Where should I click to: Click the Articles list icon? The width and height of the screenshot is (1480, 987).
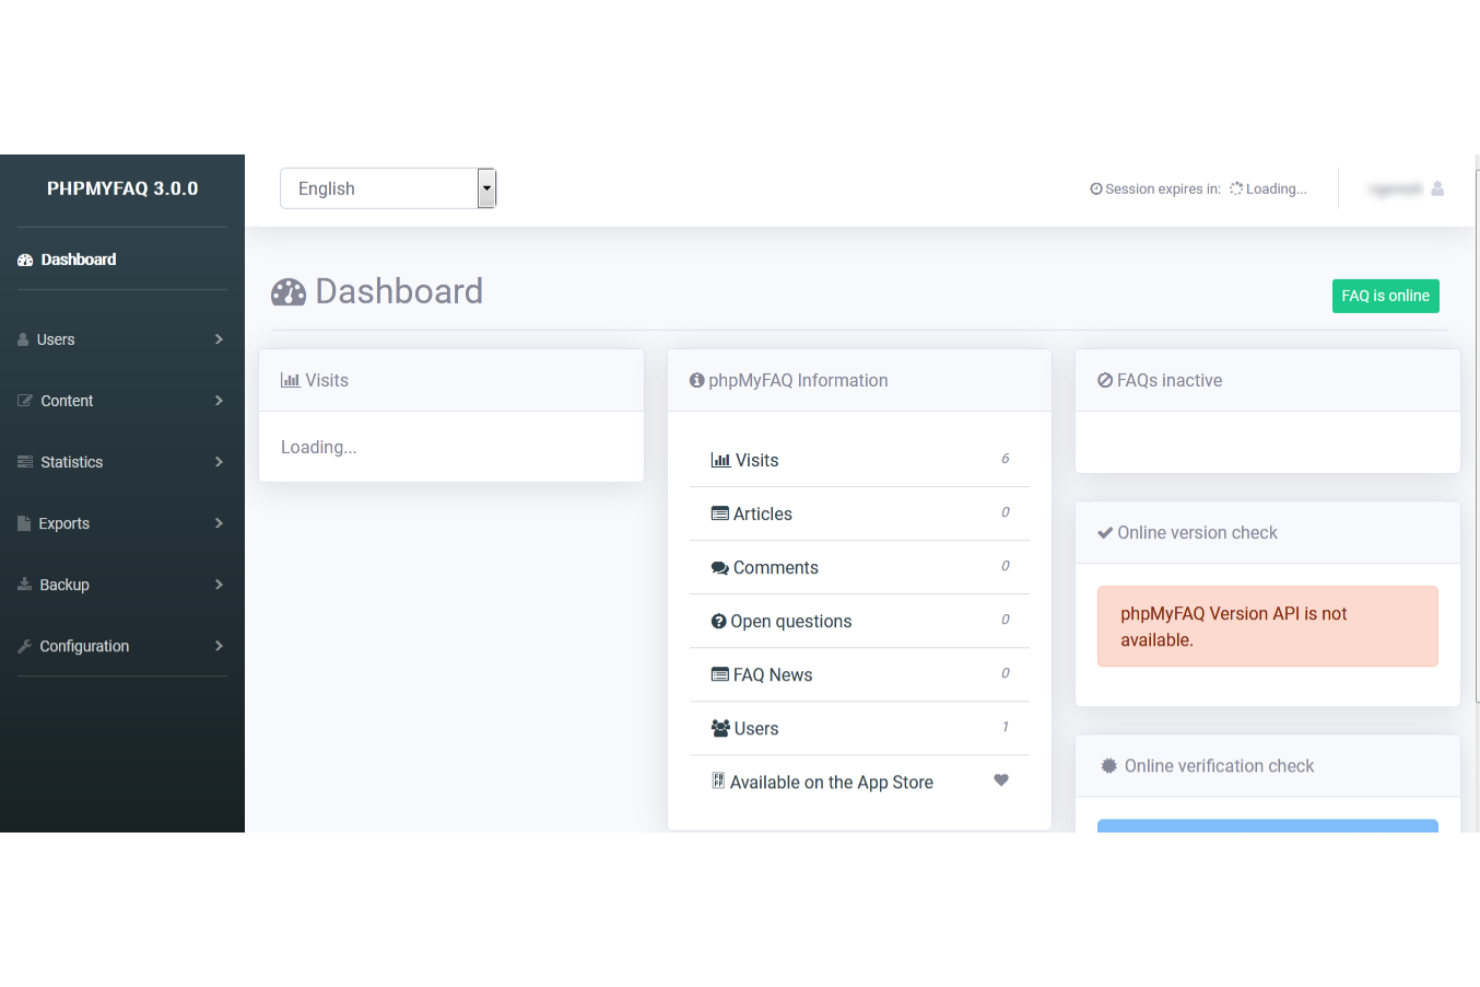(720, 514)
